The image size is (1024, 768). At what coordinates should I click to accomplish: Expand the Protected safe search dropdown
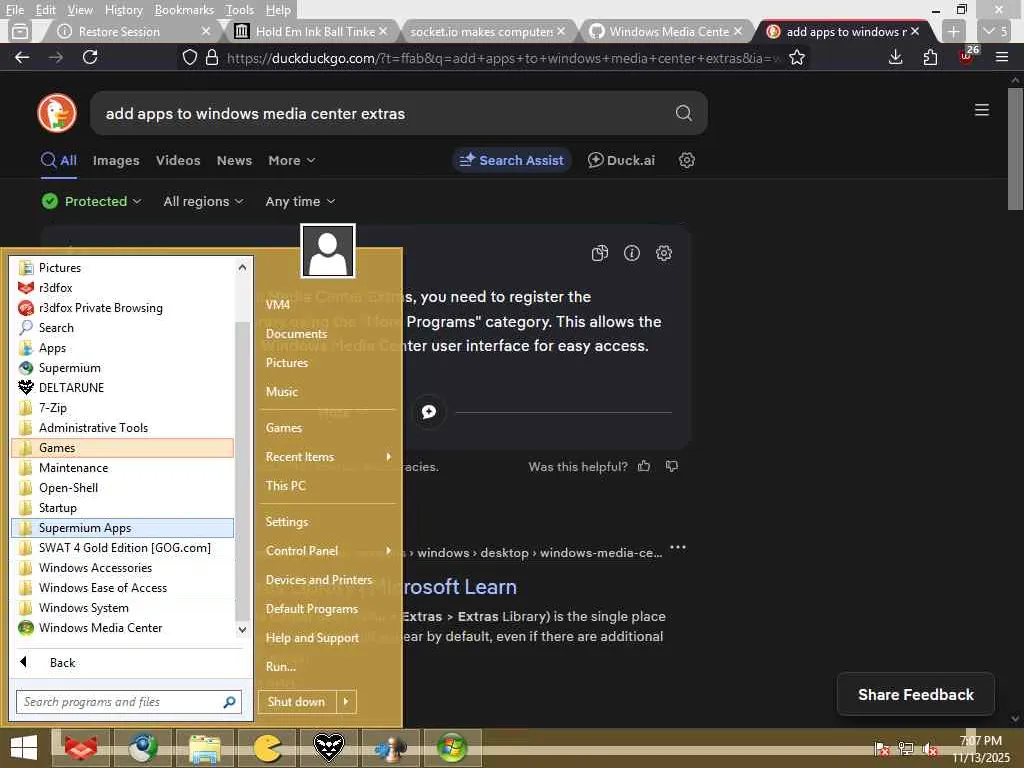click(91, 201)
